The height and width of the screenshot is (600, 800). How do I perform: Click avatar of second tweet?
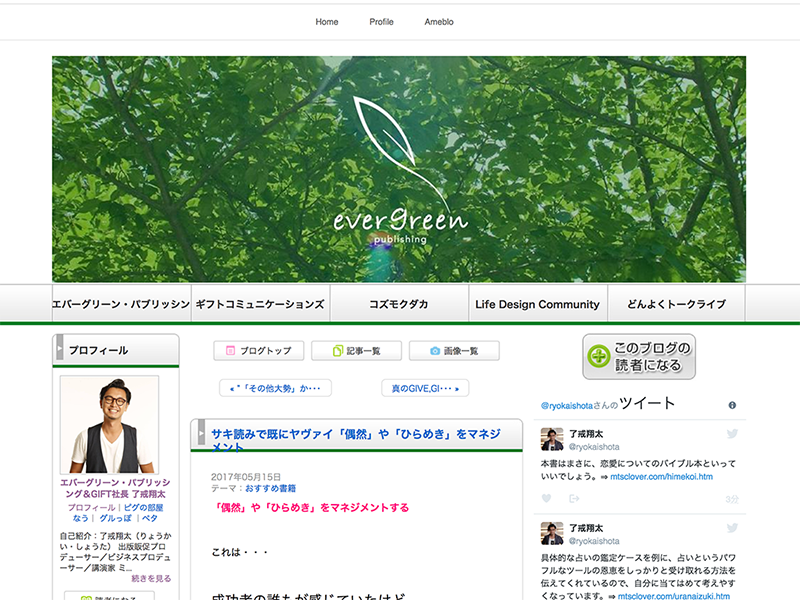tap(552, 534)
